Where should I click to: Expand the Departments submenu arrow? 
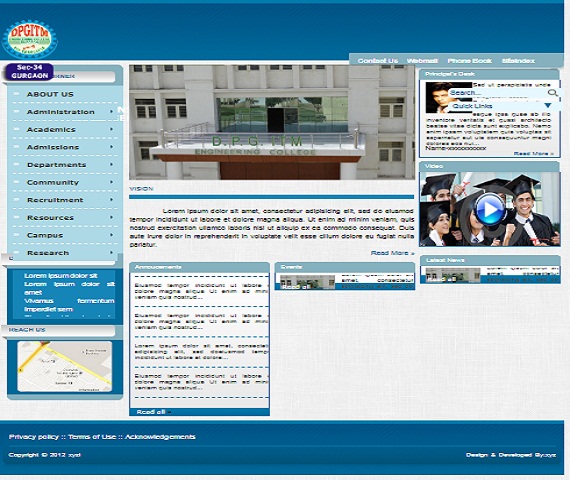[111, 164]
